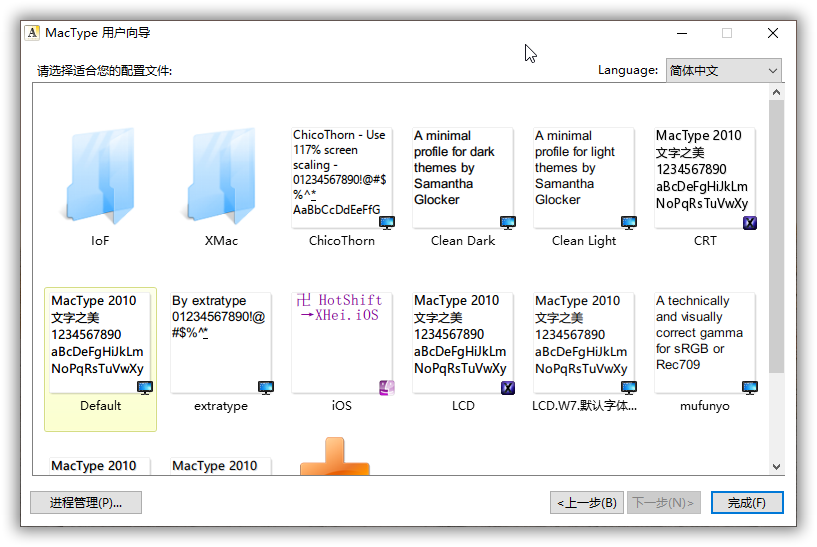
Task: Select the iOS HotShift profile
Action: coord(342,343)
